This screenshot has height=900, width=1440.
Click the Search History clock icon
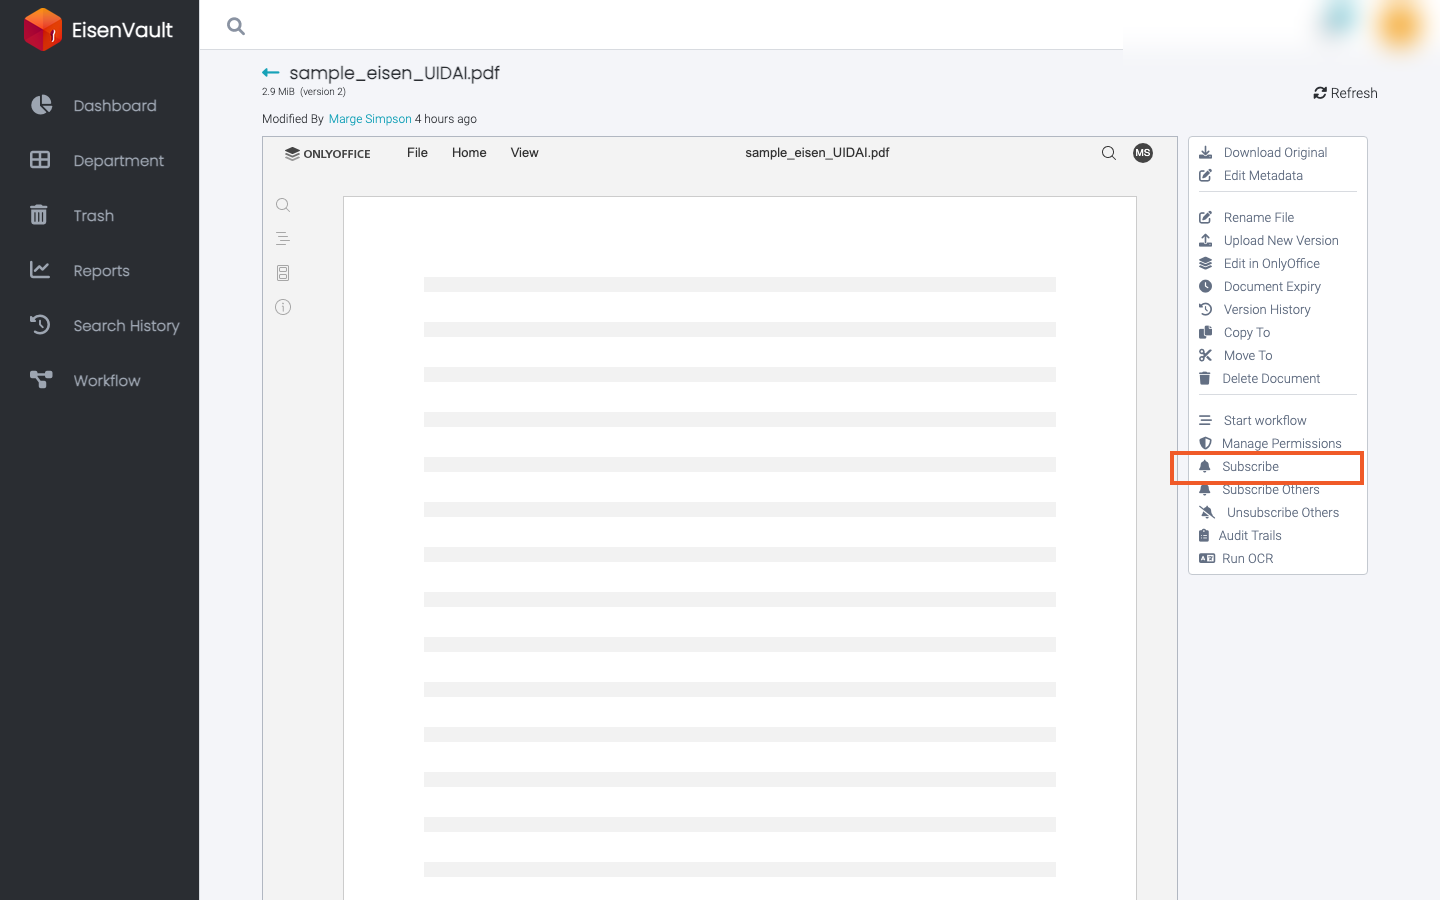pyautogui.click(x=40, y=324)
